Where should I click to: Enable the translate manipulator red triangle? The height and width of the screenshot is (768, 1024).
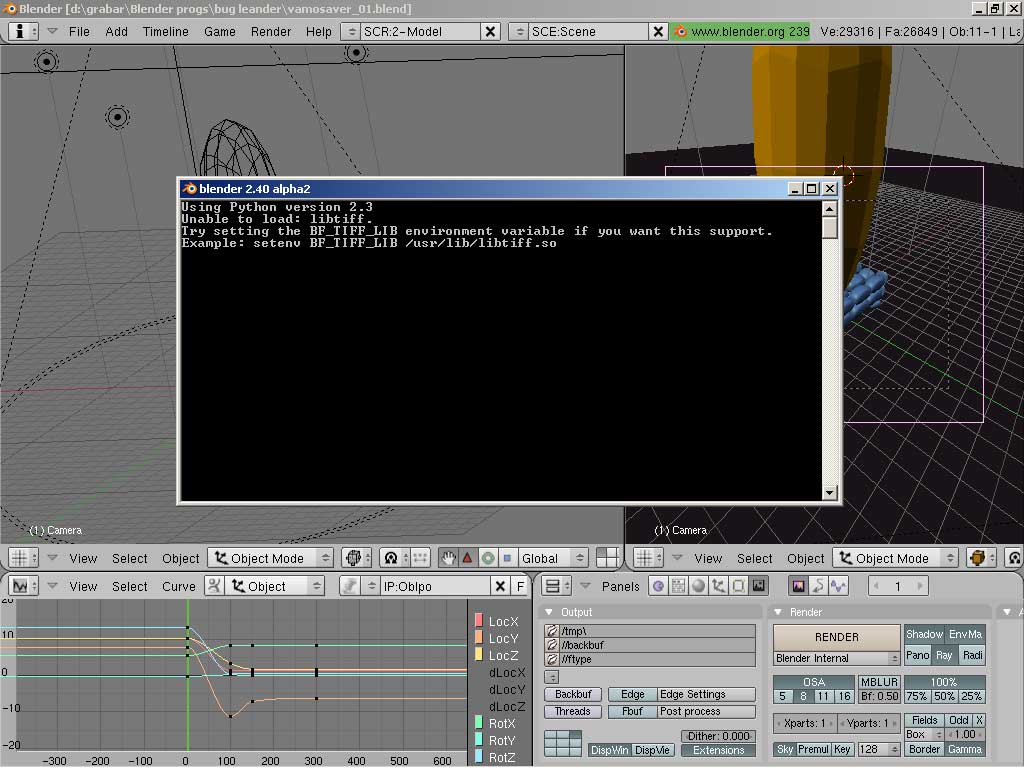coord(468,558)
